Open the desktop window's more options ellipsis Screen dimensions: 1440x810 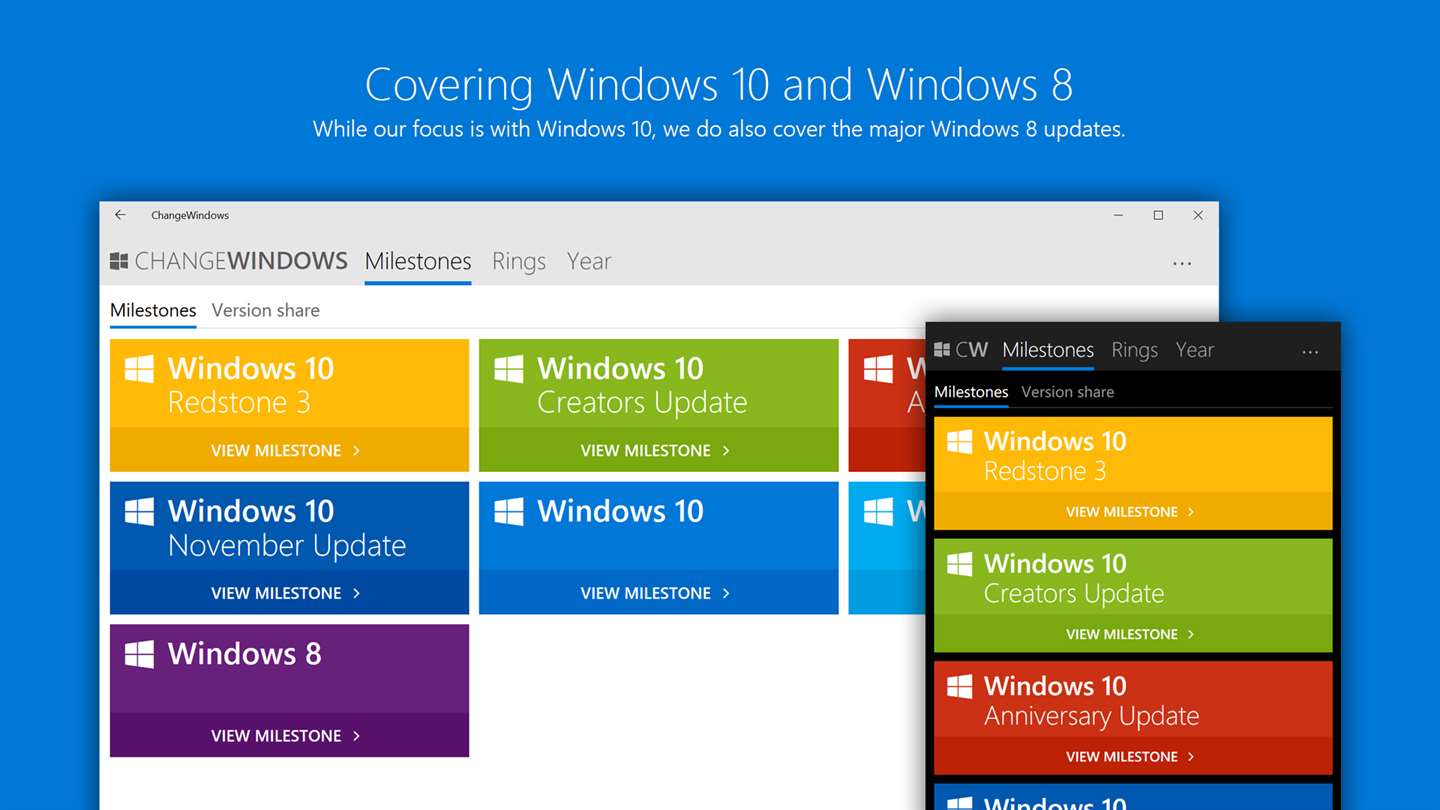click(1182, 264)
